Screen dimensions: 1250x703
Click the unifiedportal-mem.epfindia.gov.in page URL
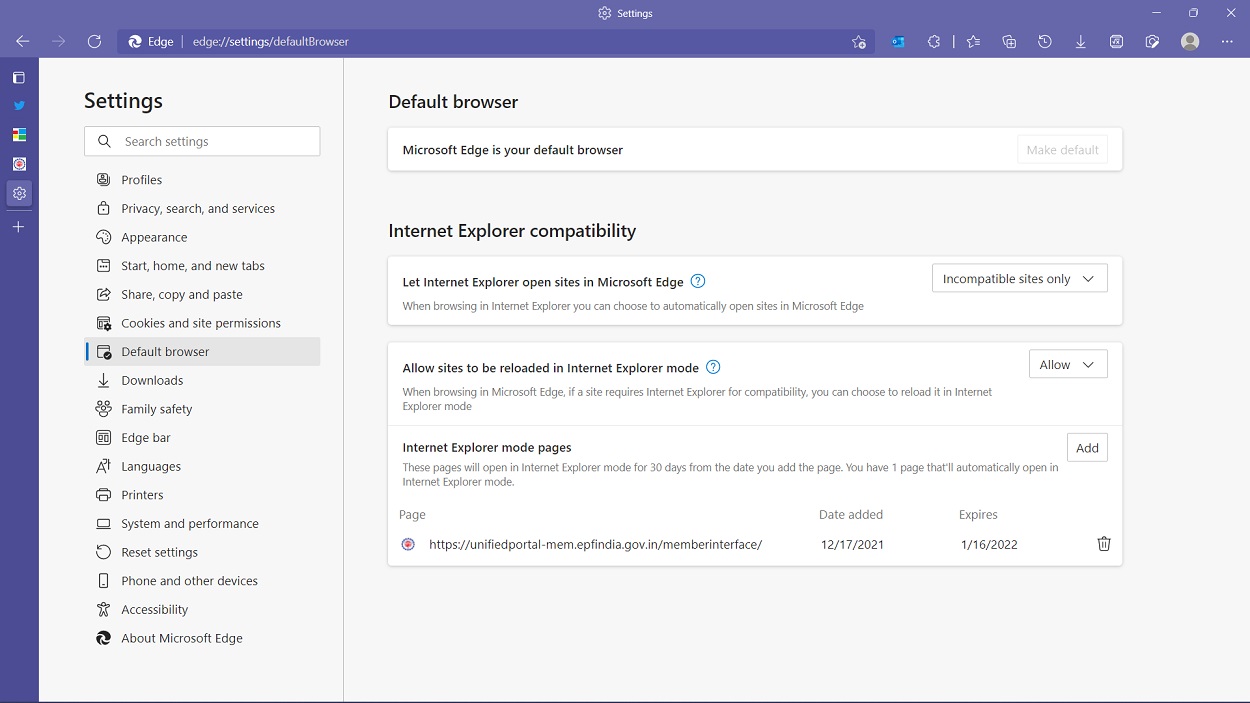pyautogui.click(x=595, y=545)
